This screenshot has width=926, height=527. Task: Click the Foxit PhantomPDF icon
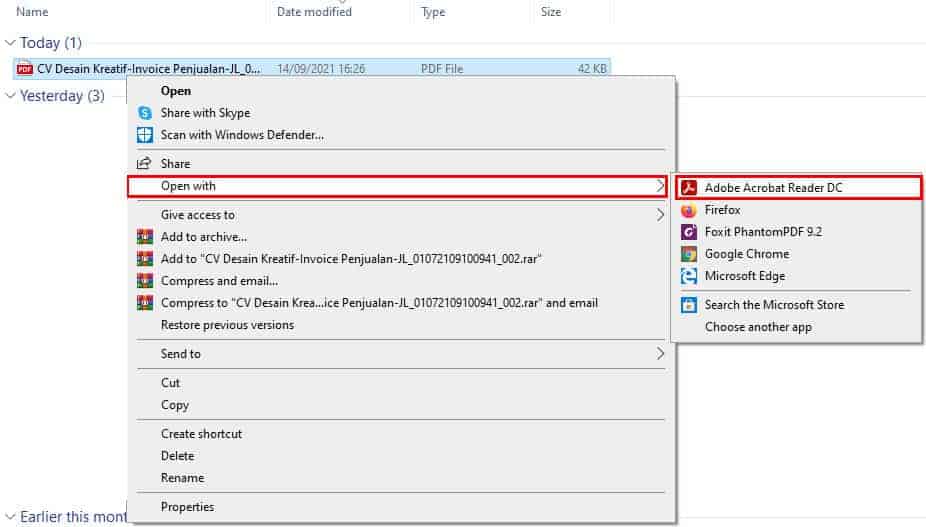pyautogui.click(x=689, y=232)
